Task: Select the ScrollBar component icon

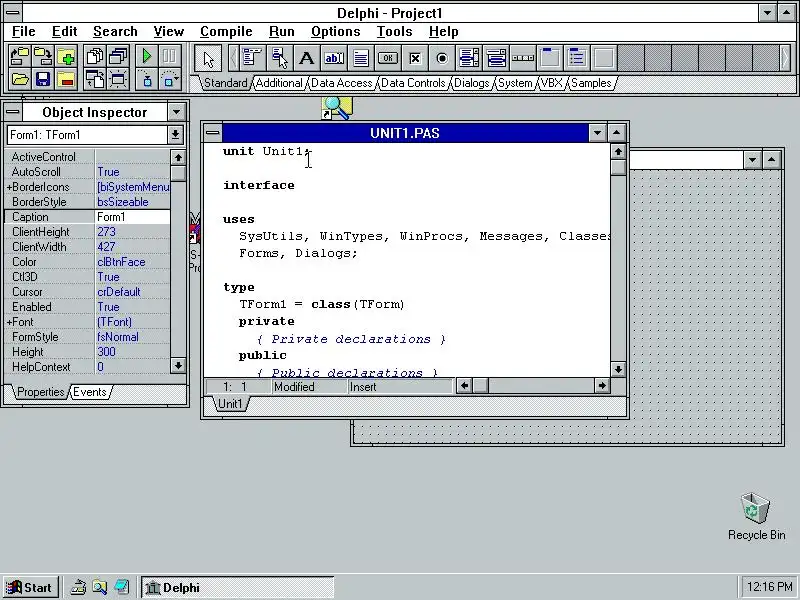Action: pyautogui.click(x=523, y=58)
